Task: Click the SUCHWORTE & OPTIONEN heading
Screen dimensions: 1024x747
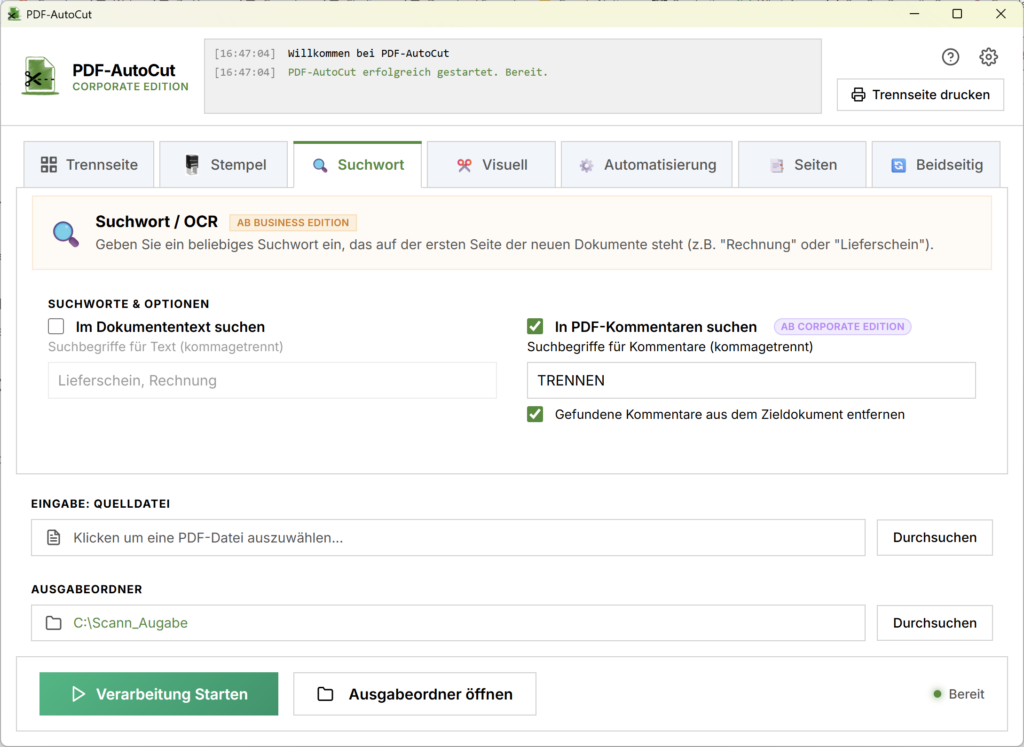Action: tap(129, 304)
